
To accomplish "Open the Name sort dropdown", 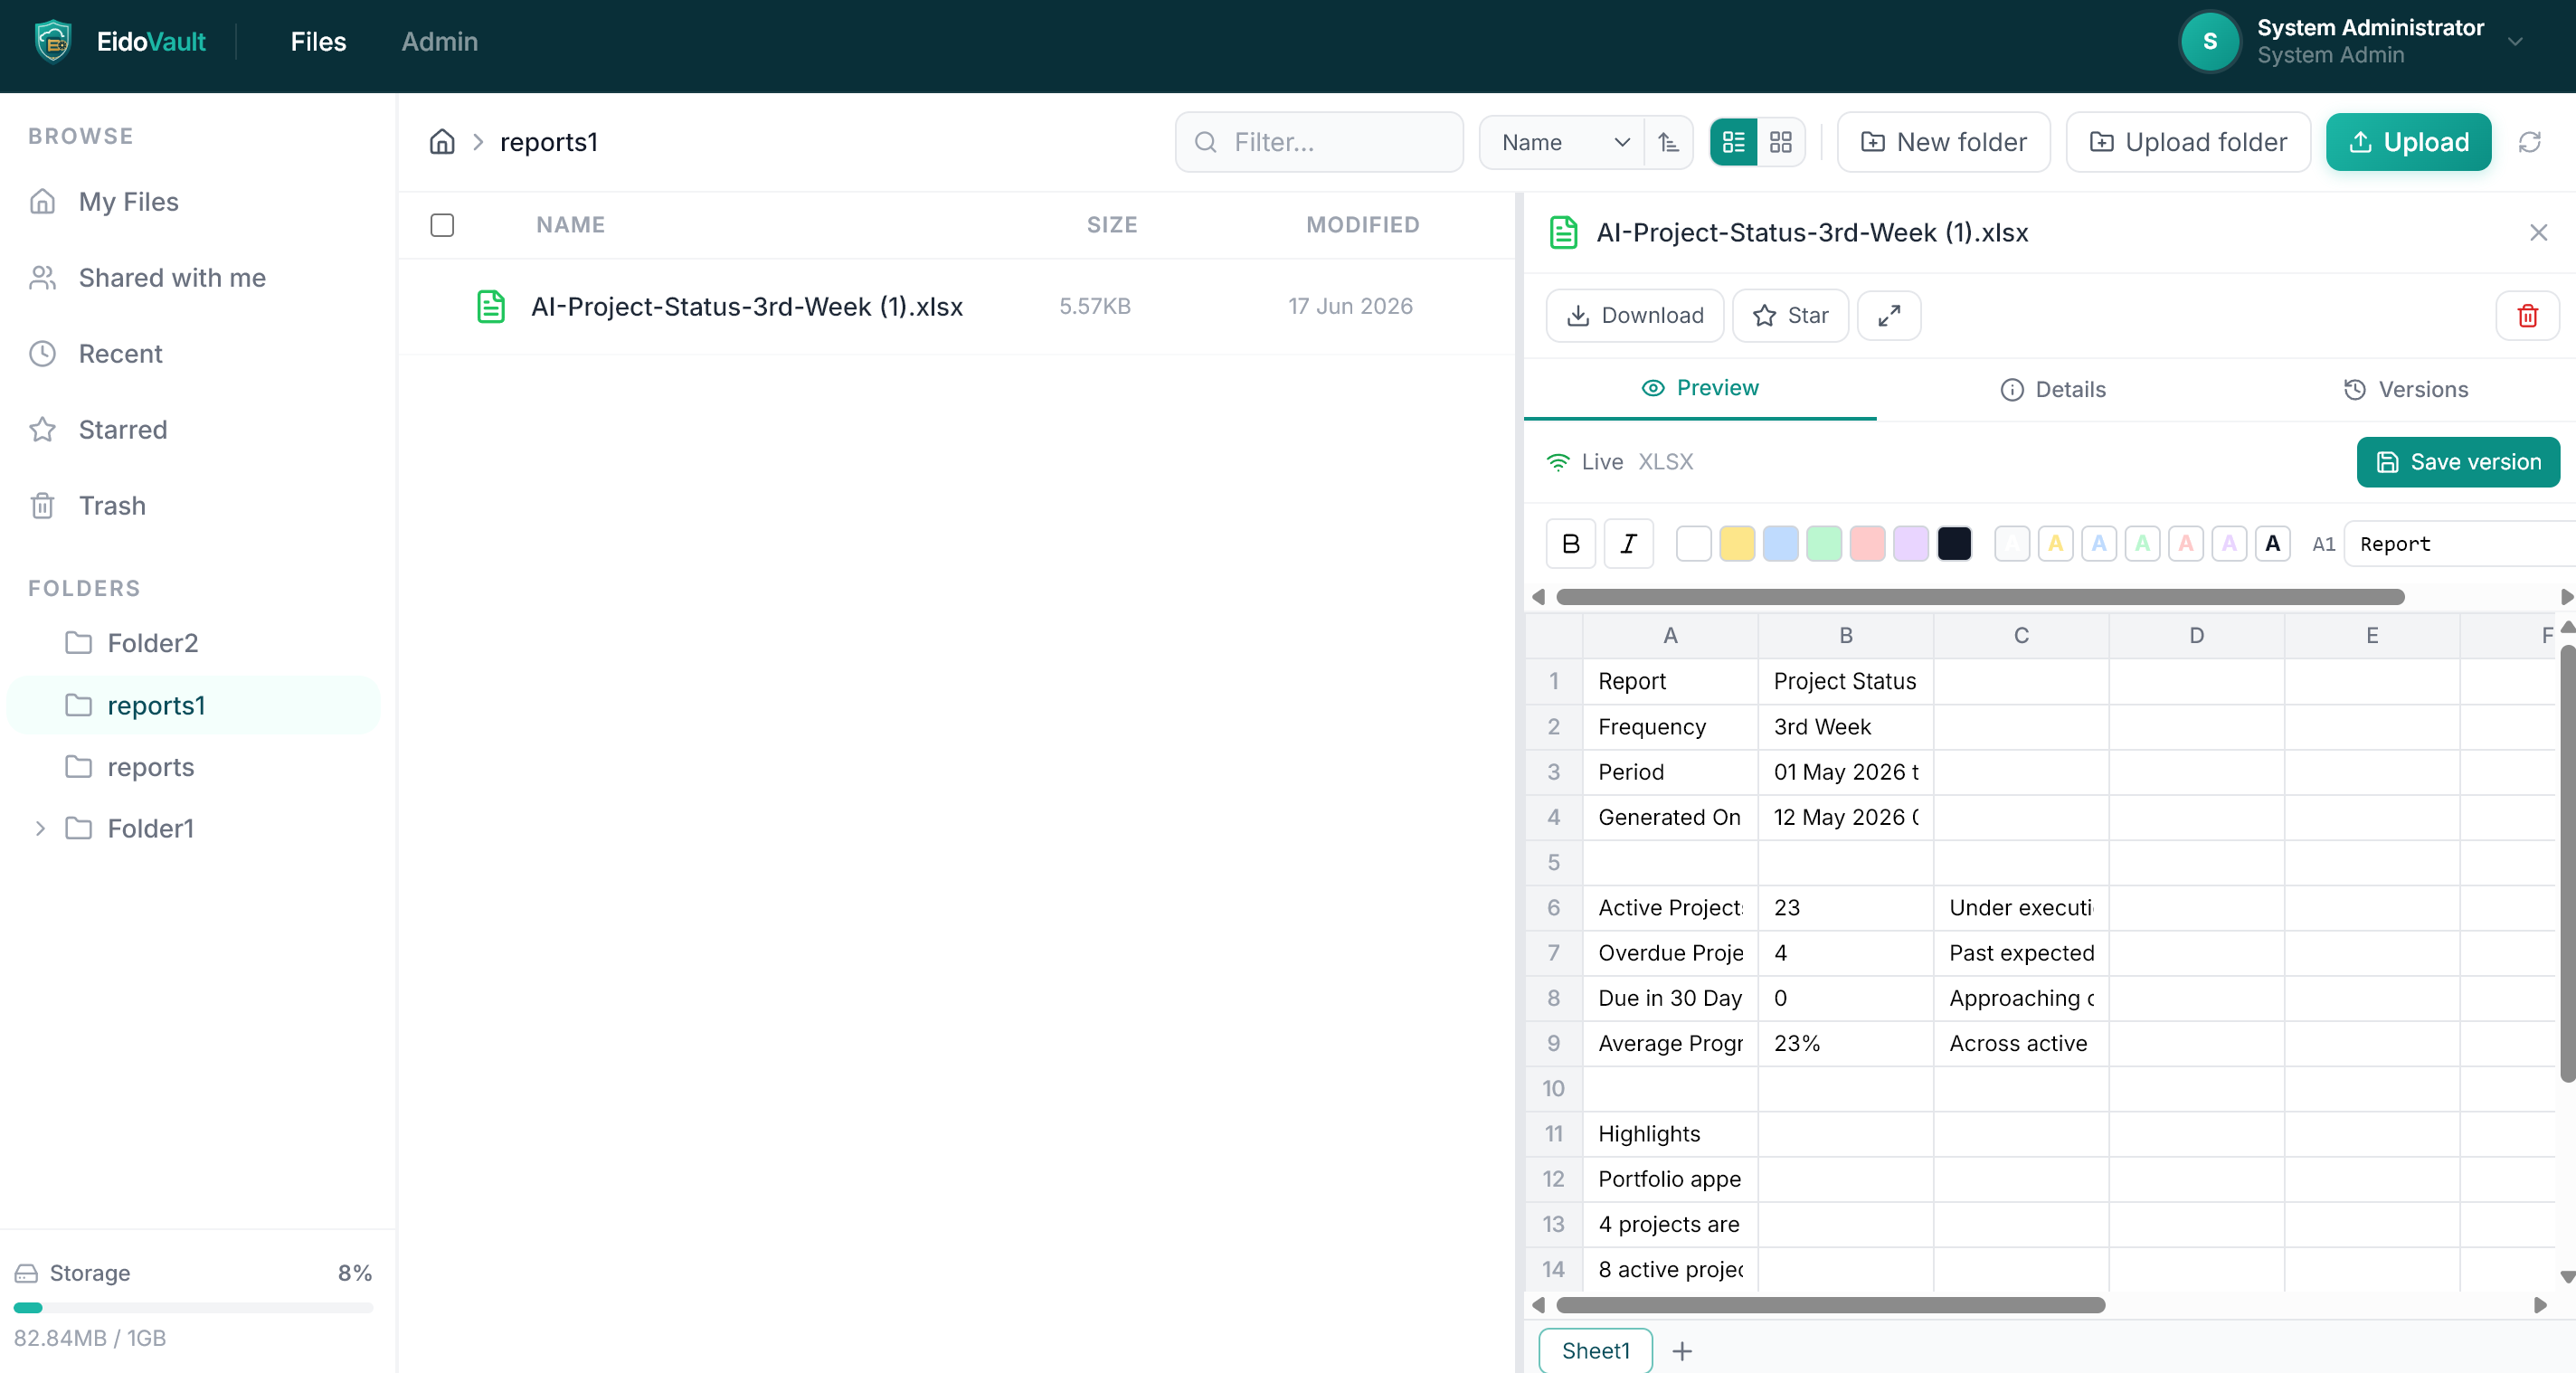I will point(1563,142).
